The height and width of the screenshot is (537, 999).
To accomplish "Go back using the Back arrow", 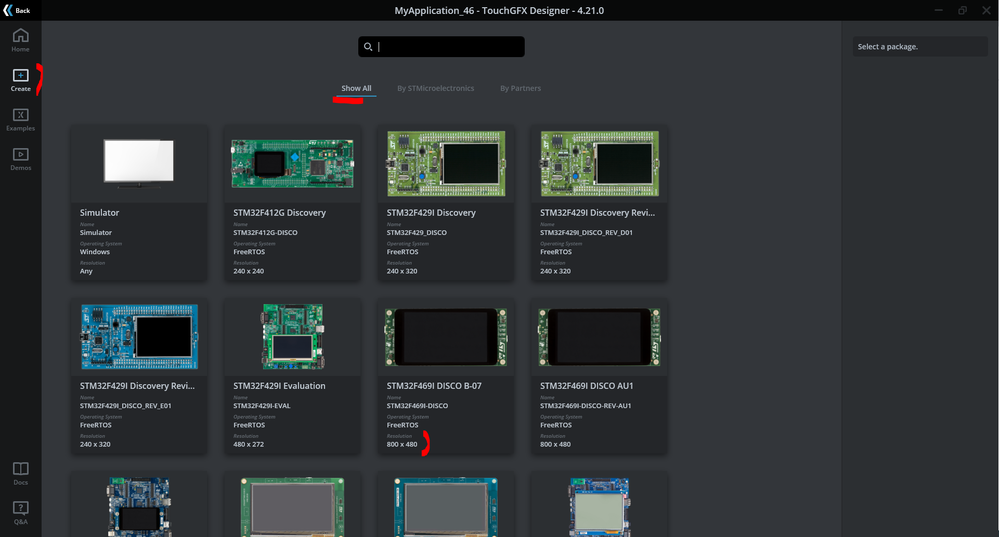I will coord(17,10).
